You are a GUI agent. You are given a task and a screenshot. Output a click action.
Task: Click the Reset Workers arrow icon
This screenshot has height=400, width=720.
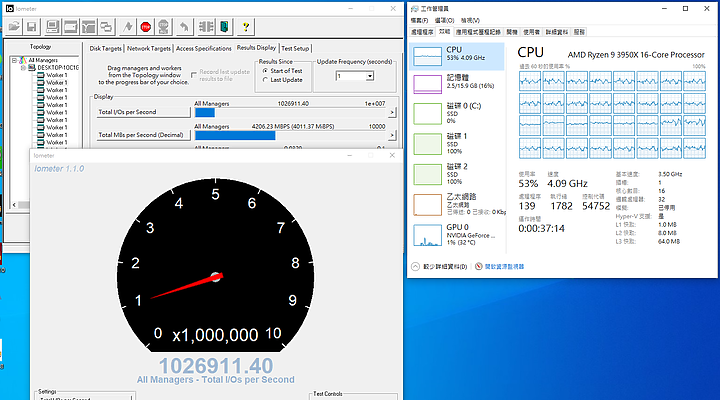[x=184, y=27]
